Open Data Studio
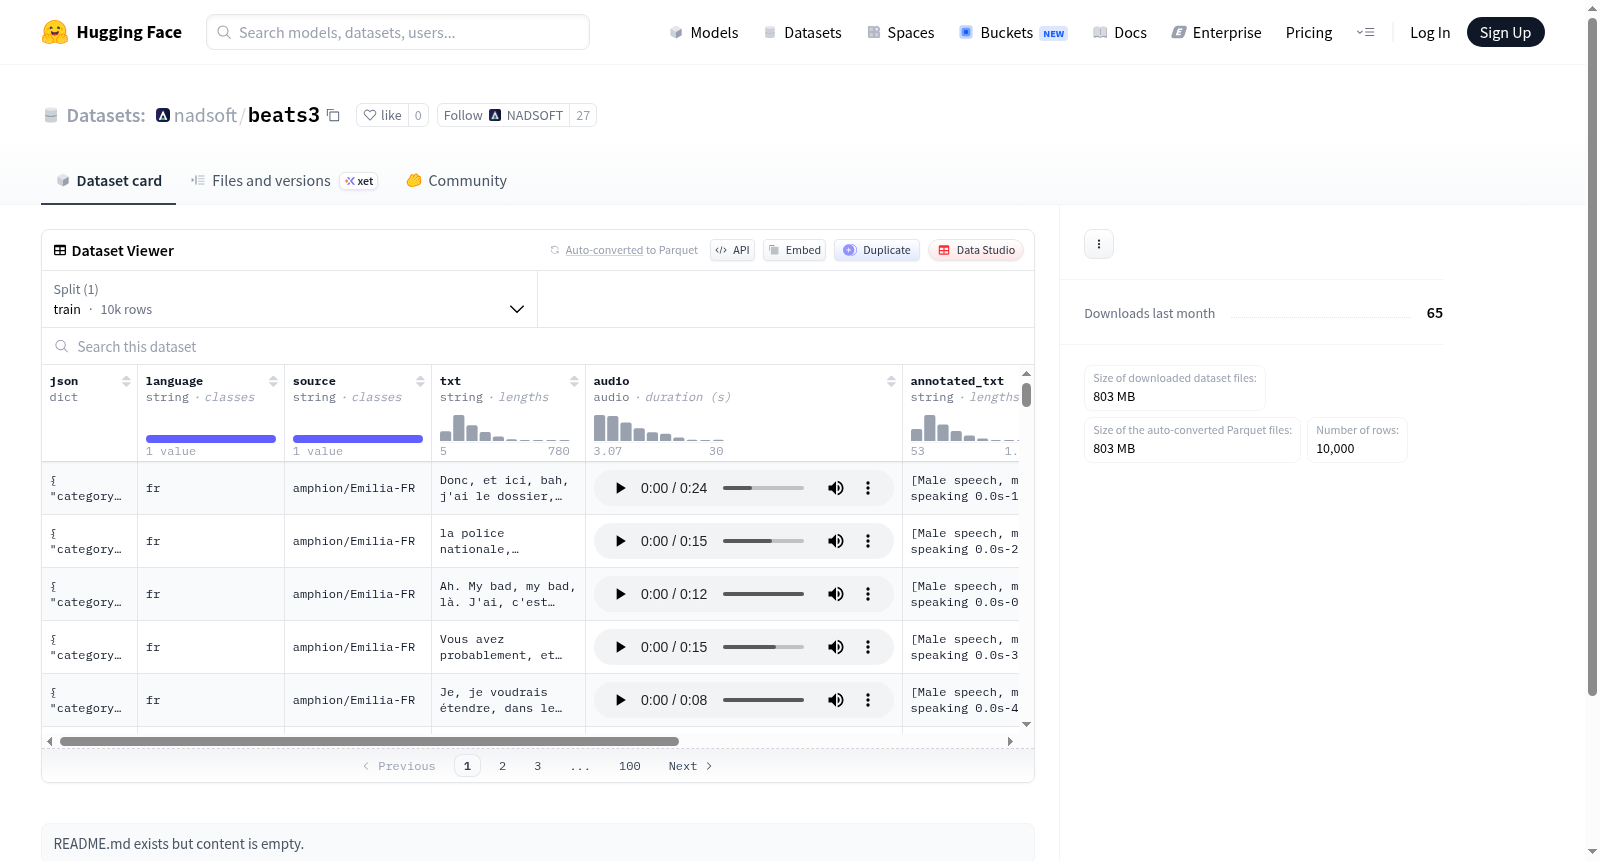Image resolution: width=1600 pixels, height=861 pixels. 976,251
